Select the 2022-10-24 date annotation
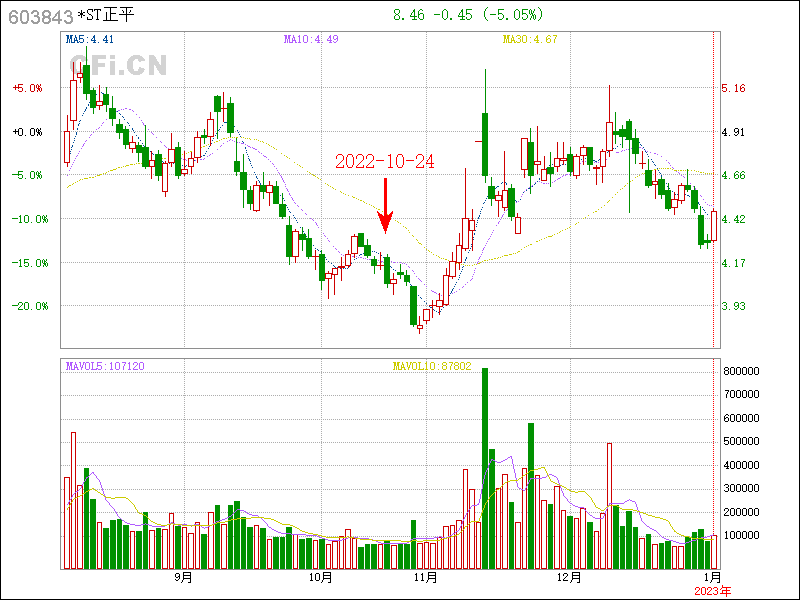800x600 pixels. [x=384, y=161]
